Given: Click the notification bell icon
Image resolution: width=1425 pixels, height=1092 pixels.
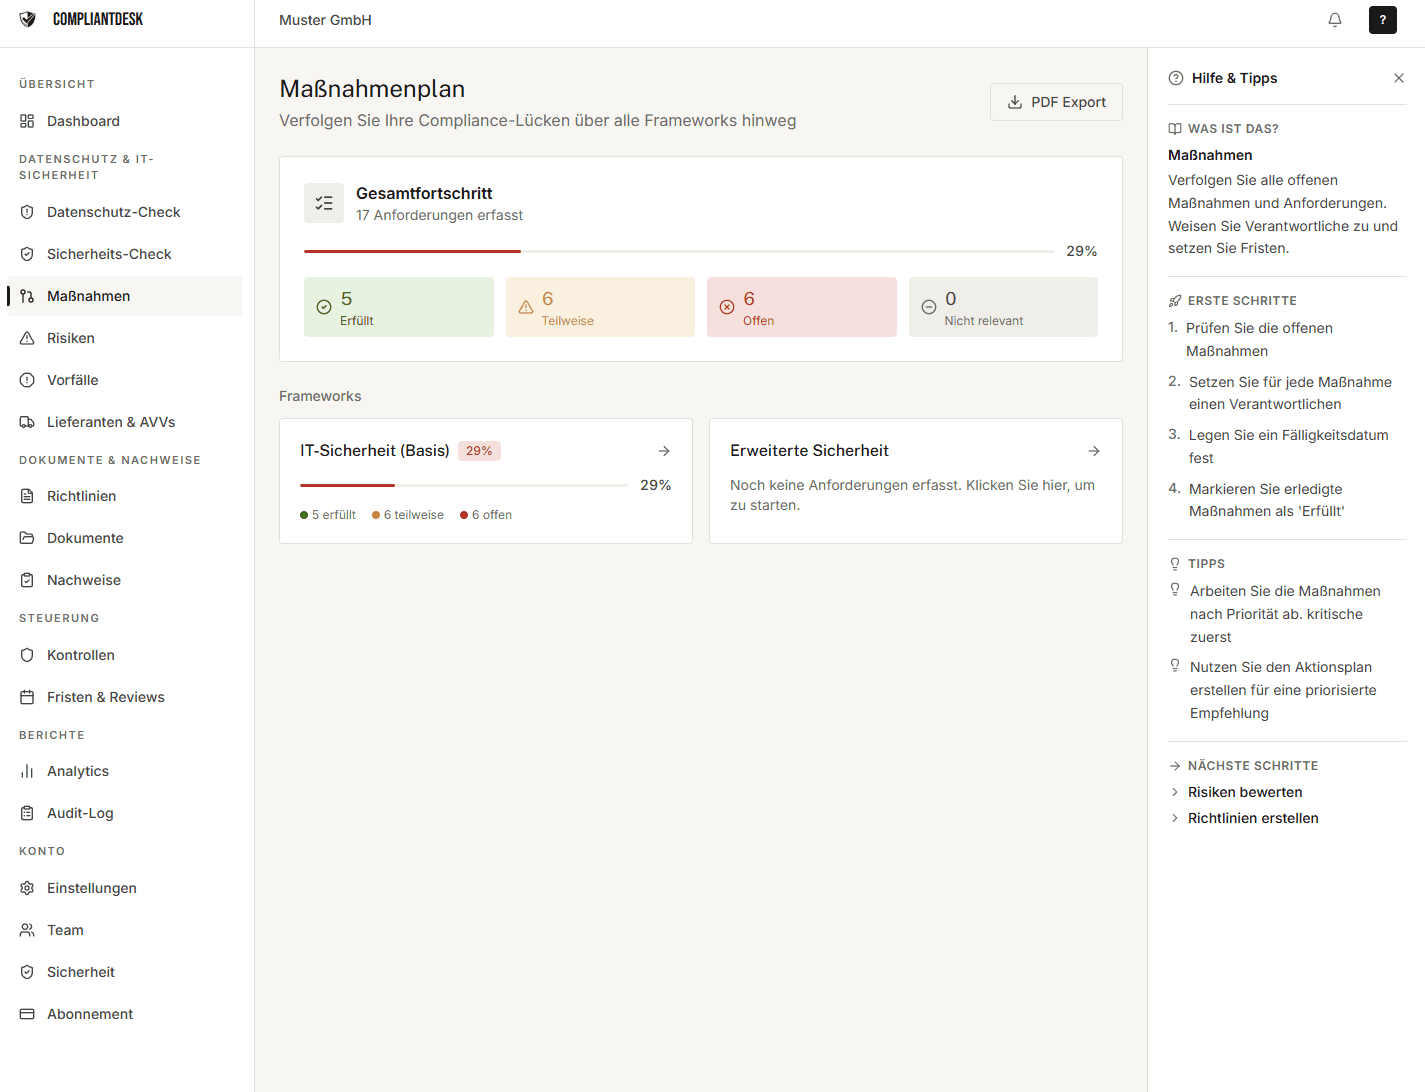Looking at the screenshot, I should (1334, 20).
